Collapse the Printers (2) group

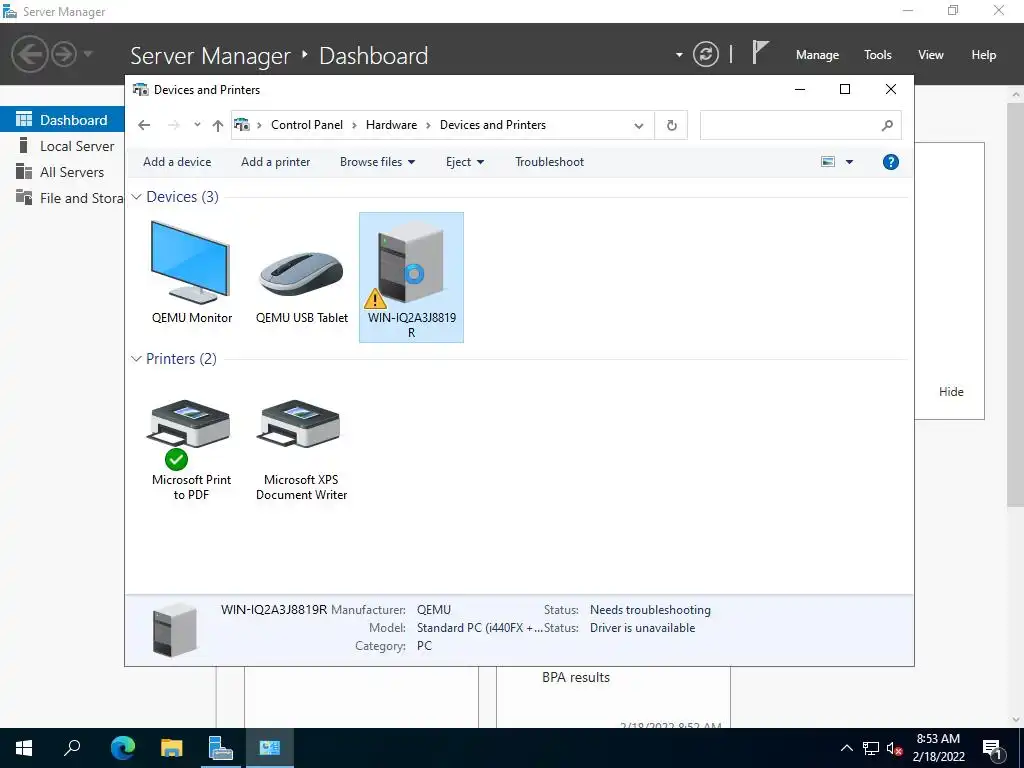click(x=136, y=359)
